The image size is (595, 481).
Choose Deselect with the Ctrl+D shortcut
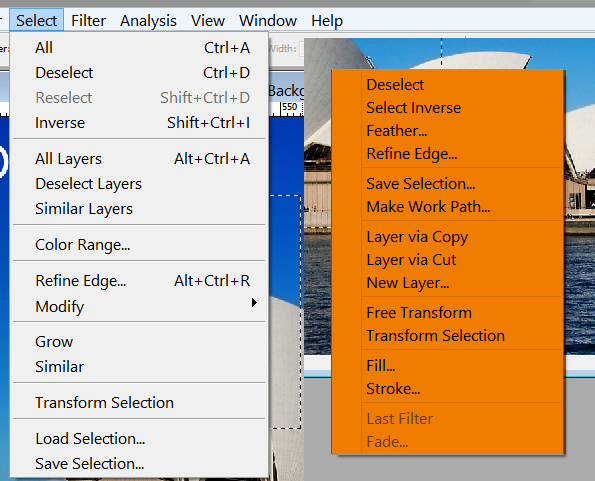(139, 73)
